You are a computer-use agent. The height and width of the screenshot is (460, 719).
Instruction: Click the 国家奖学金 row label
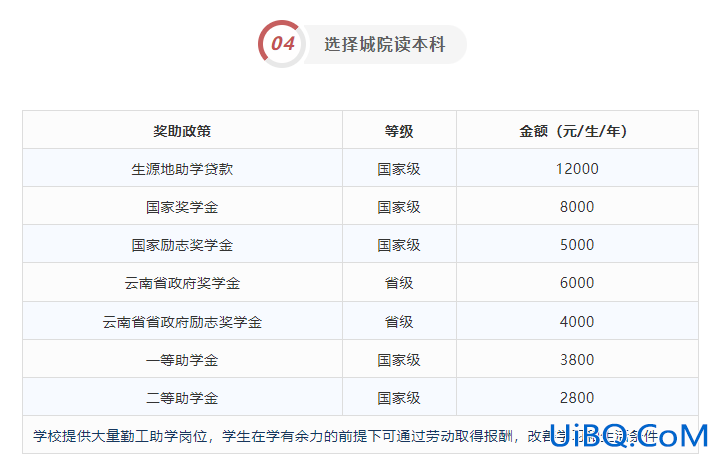point(182,207)
